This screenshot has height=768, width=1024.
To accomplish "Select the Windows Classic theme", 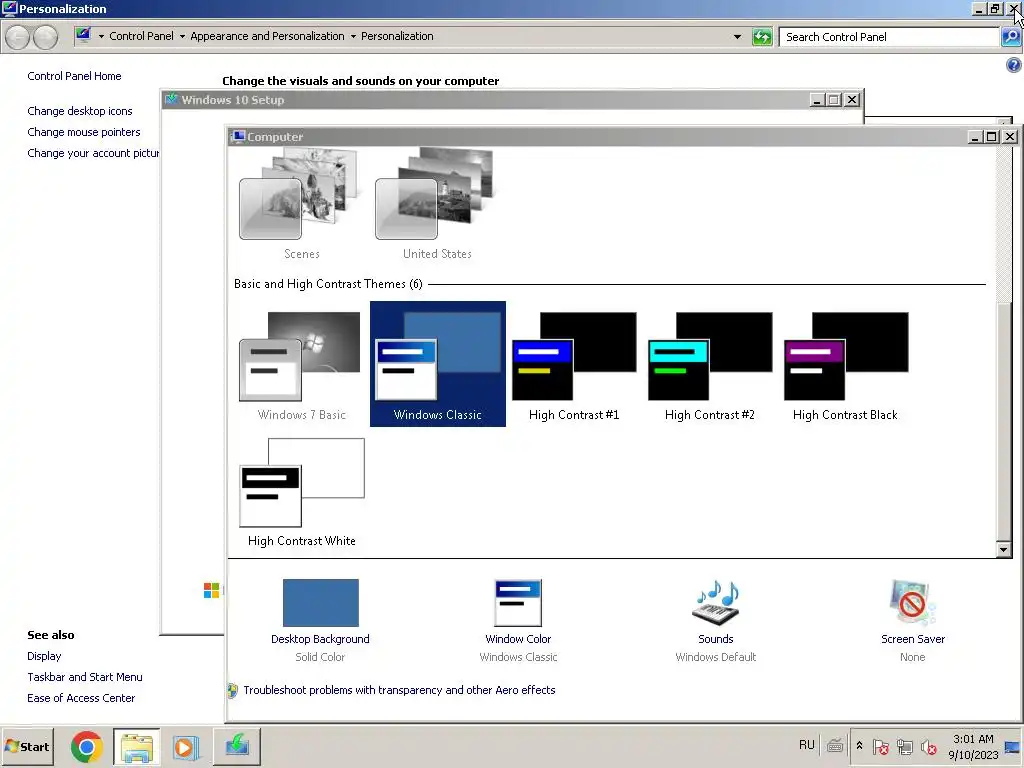I will tap(438, 364).
